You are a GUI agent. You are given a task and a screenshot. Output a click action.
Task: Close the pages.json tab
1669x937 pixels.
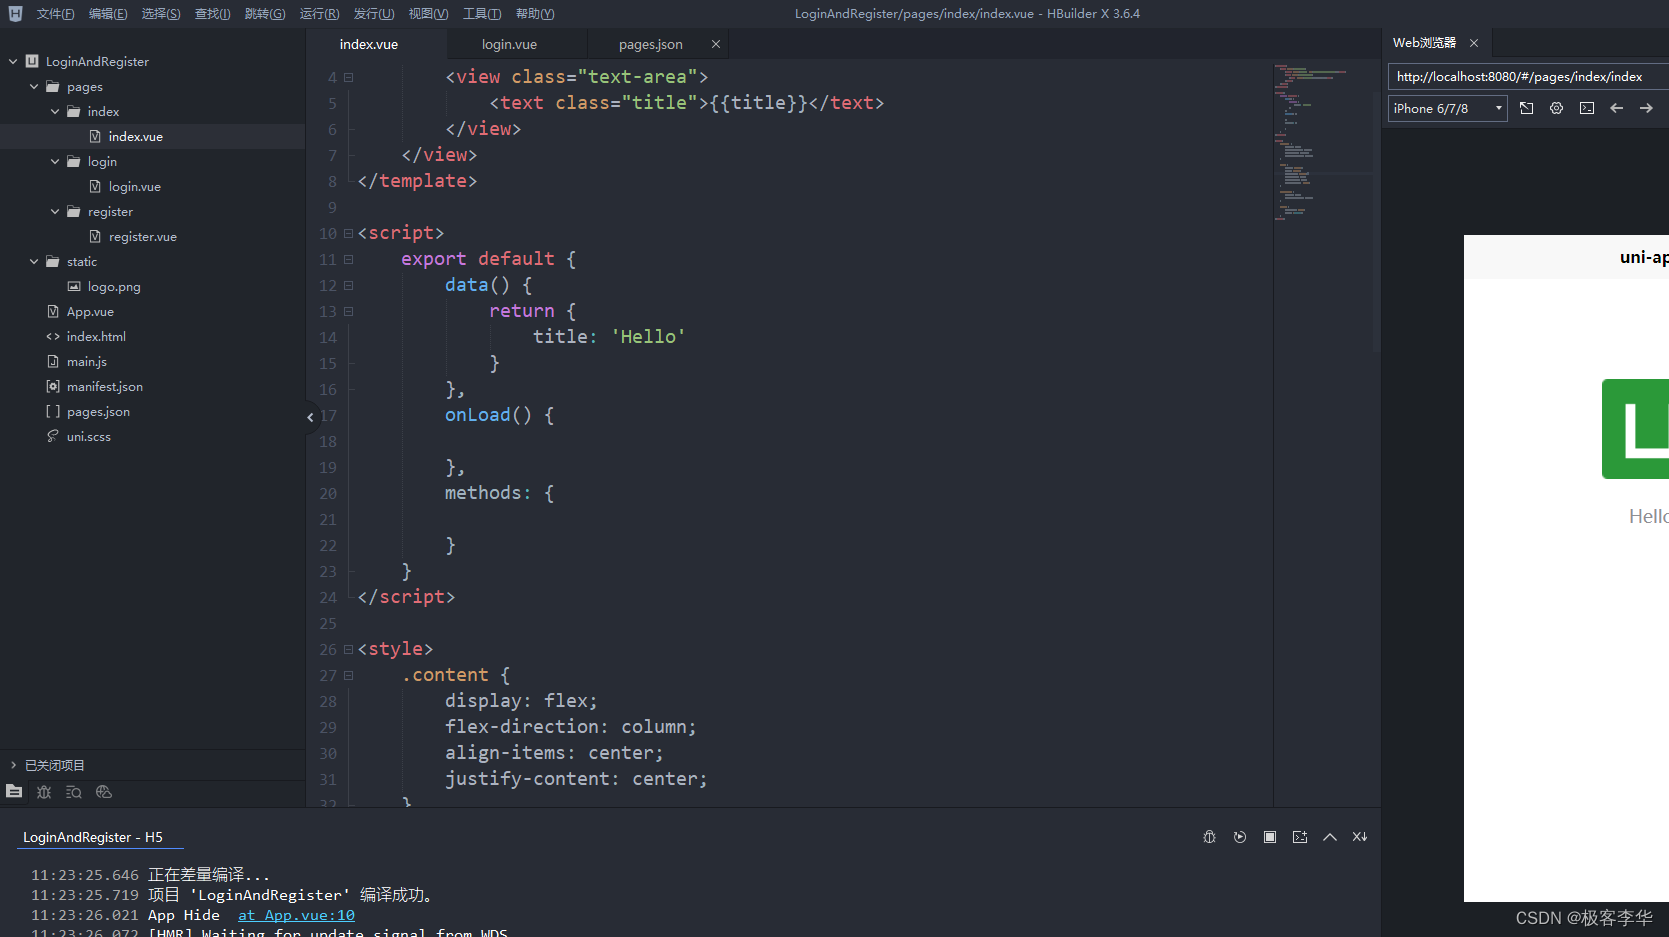point(716,44)
